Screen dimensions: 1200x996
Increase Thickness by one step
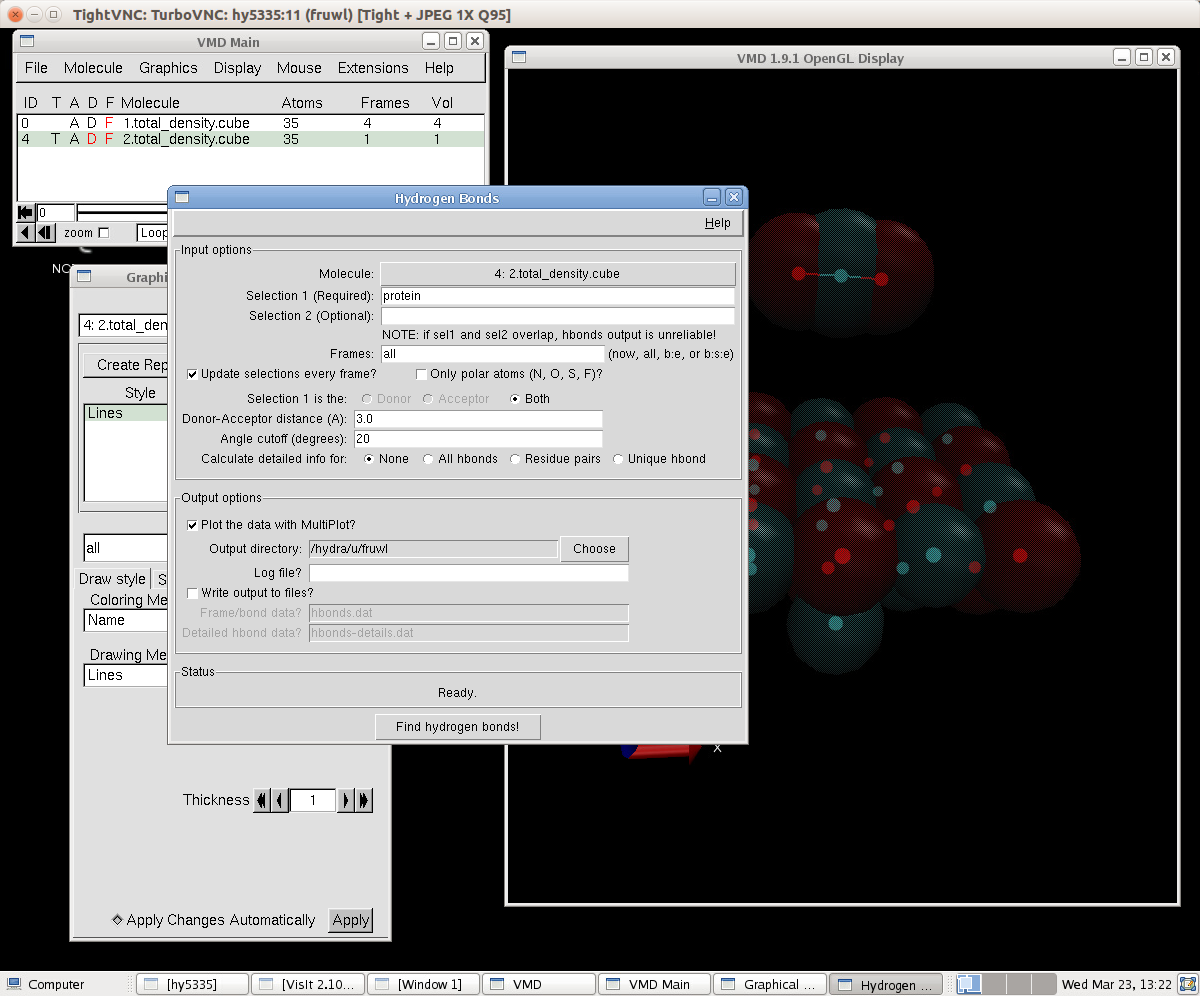click(346, 800)
